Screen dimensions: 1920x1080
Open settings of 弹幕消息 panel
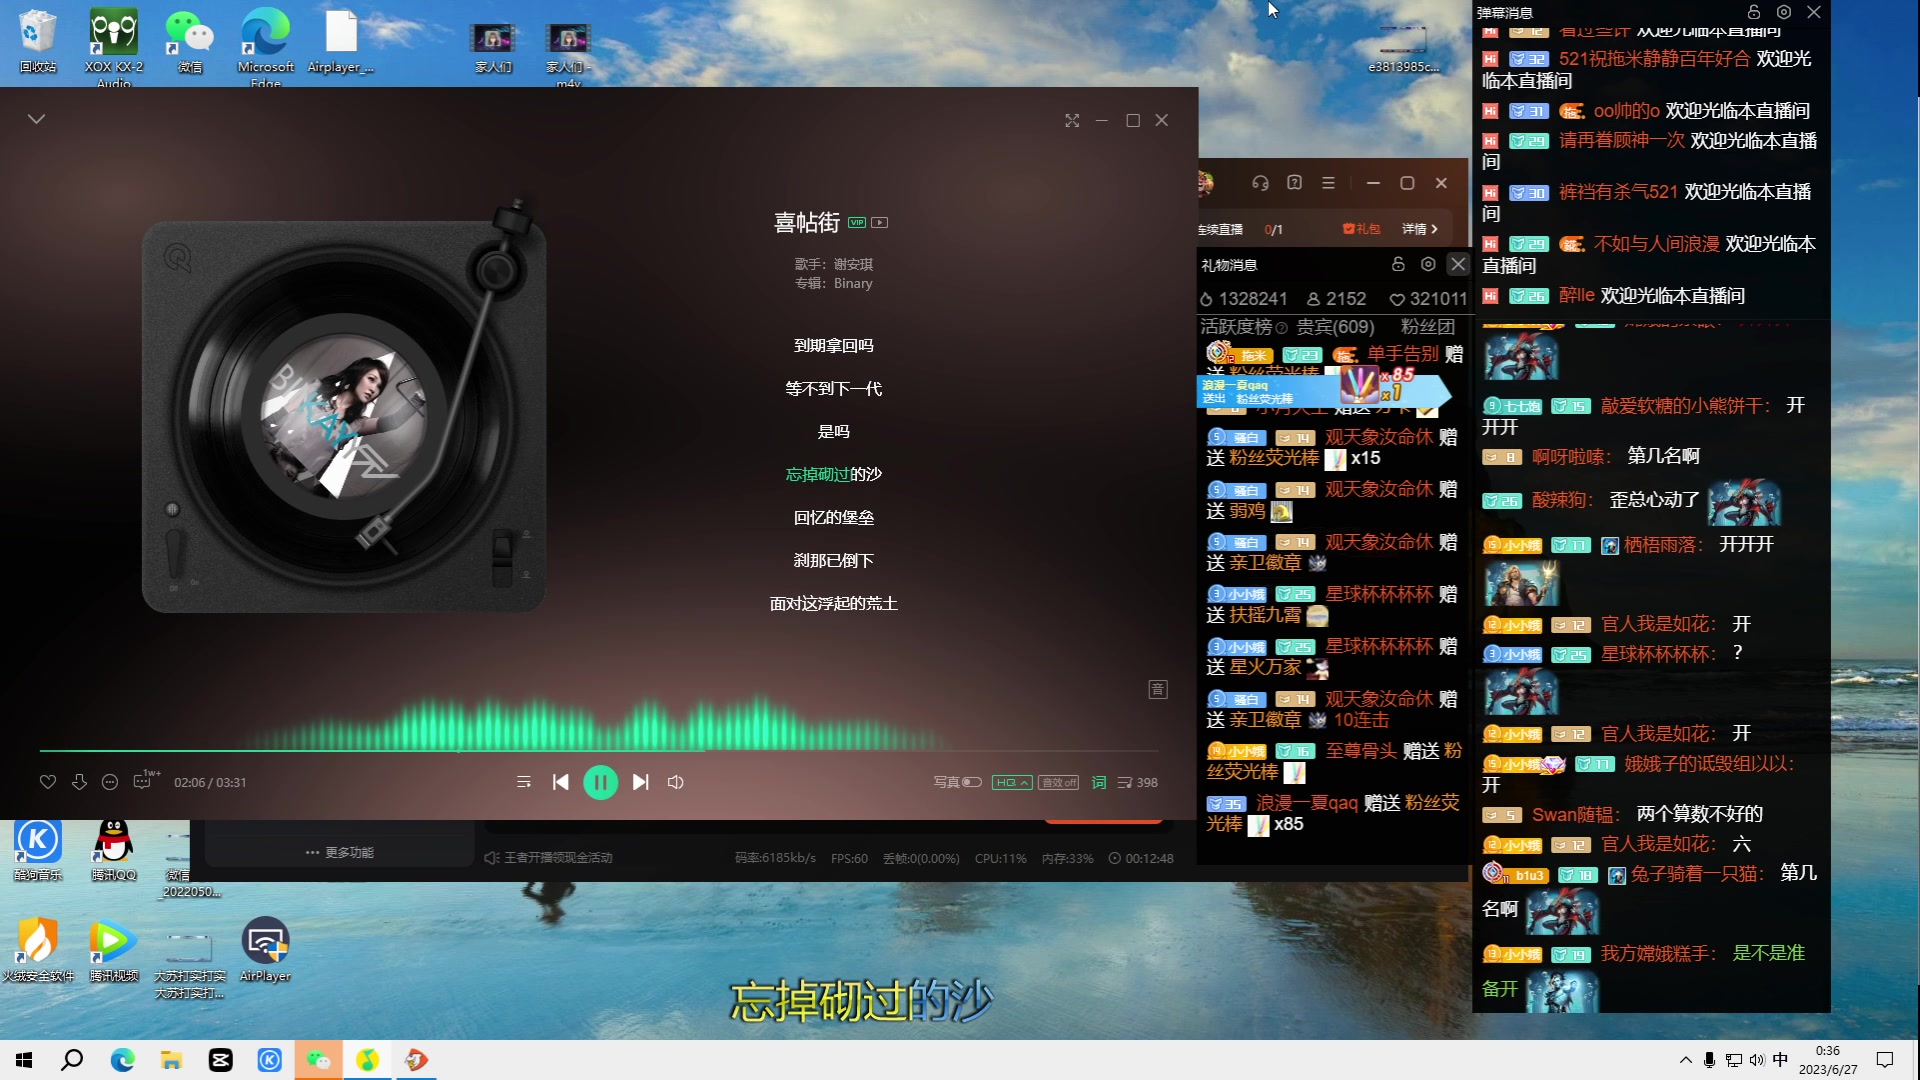coord(1784,12)
